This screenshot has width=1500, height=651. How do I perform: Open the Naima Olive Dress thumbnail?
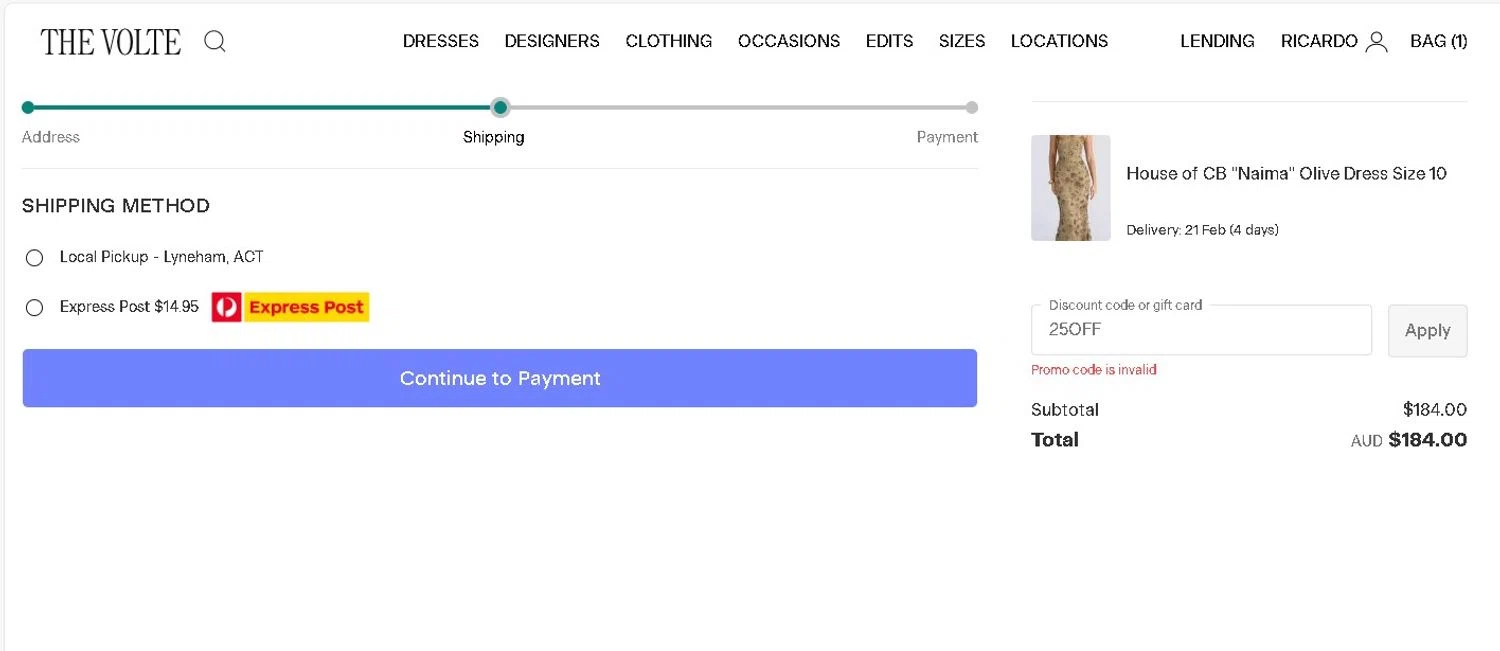coord(1071,188)
